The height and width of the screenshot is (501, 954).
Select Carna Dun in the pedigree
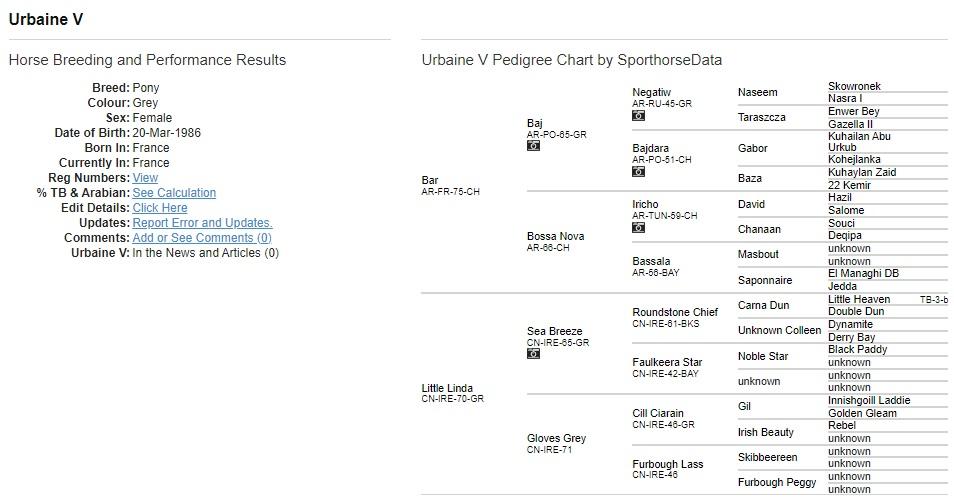763,305
